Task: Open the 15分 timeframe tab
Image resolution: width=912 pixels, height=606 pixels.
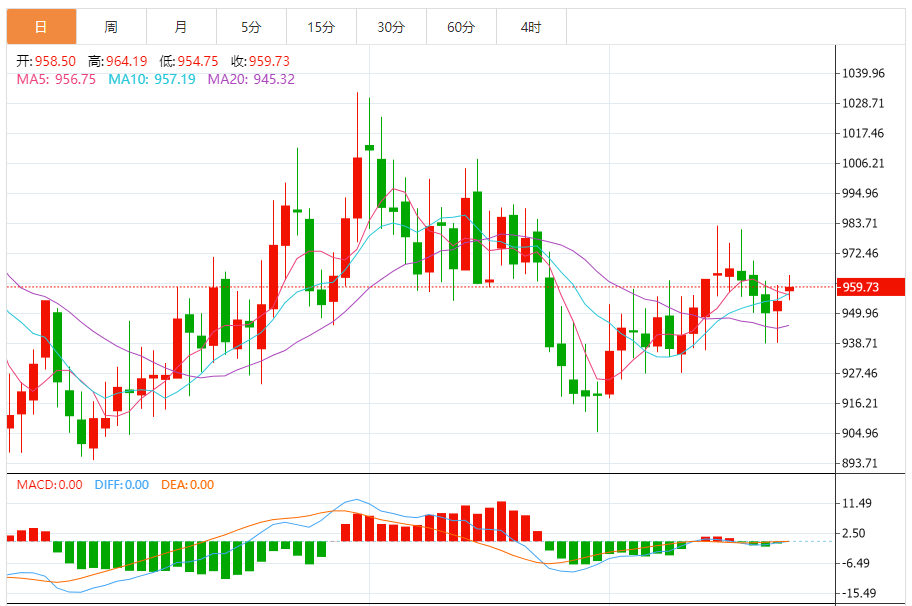Action: (321, 27)
